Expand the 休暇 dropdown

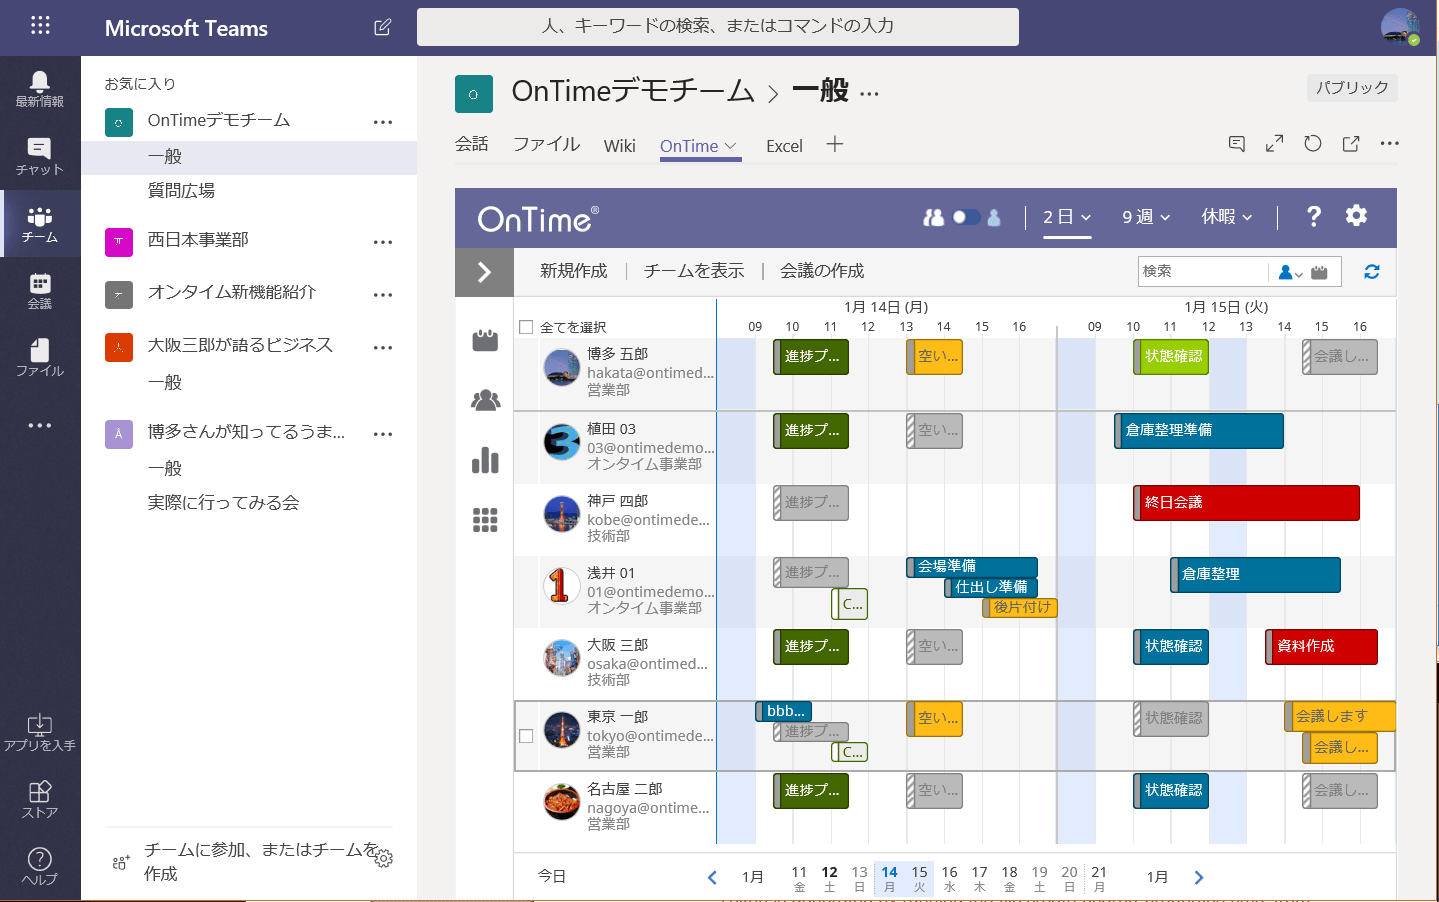click(x=1227, y=216)
